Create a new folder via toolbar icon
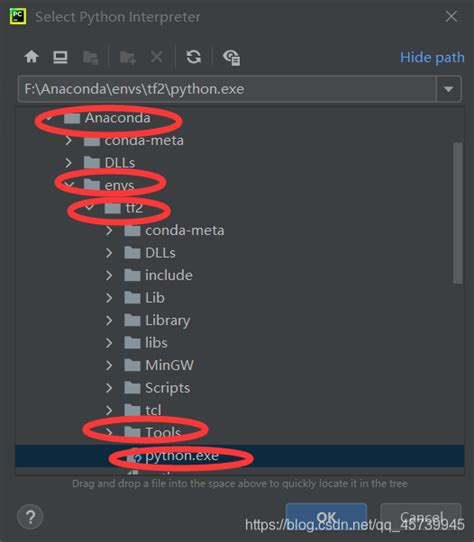 click(x=127, y=57)
